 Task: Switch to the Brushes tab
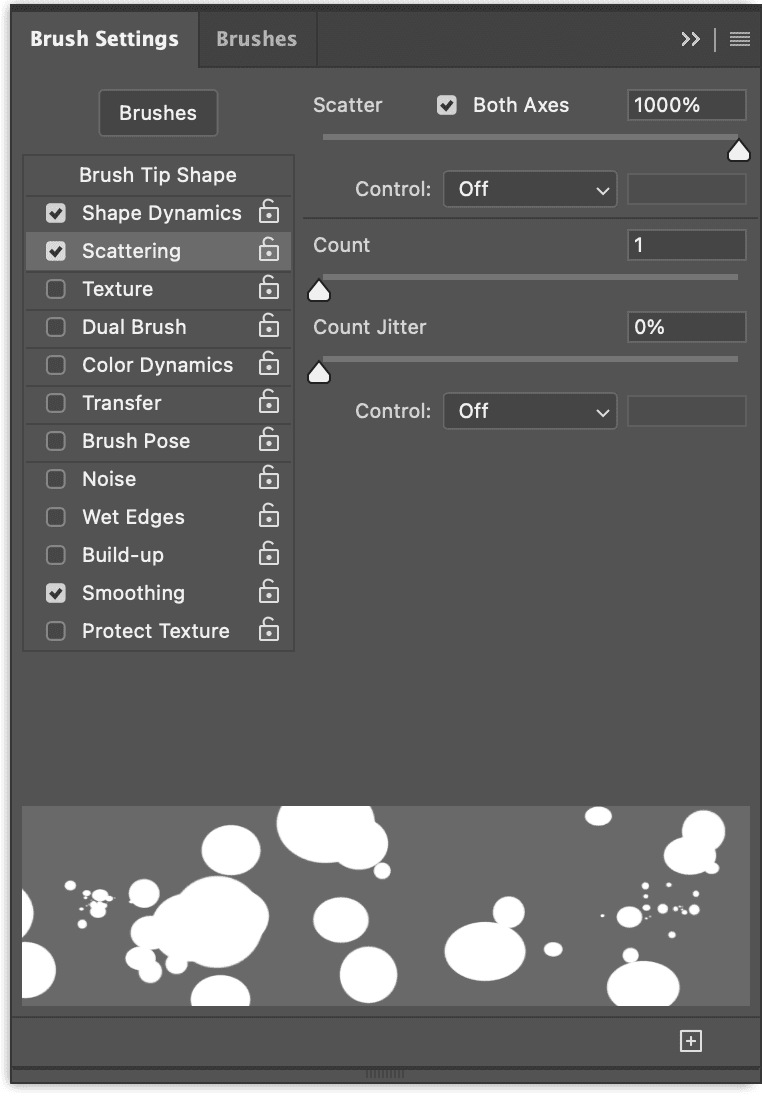tap(256, 38)
